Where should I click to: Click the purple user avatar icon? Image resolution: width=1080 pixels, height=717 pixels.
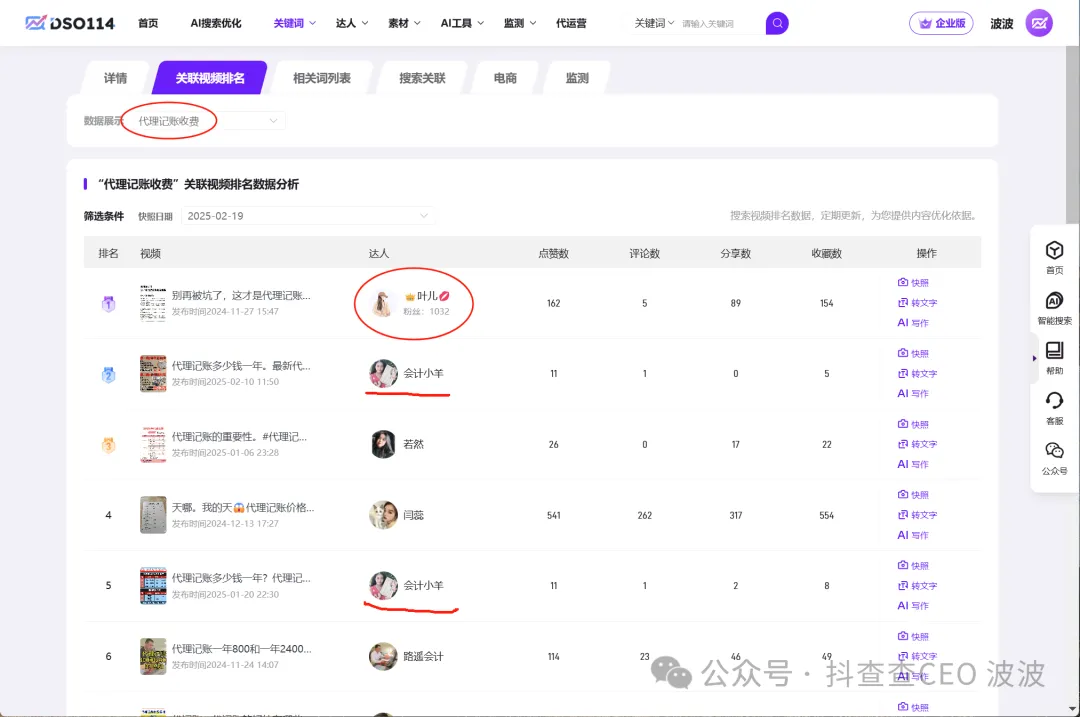pos(1039,23)
